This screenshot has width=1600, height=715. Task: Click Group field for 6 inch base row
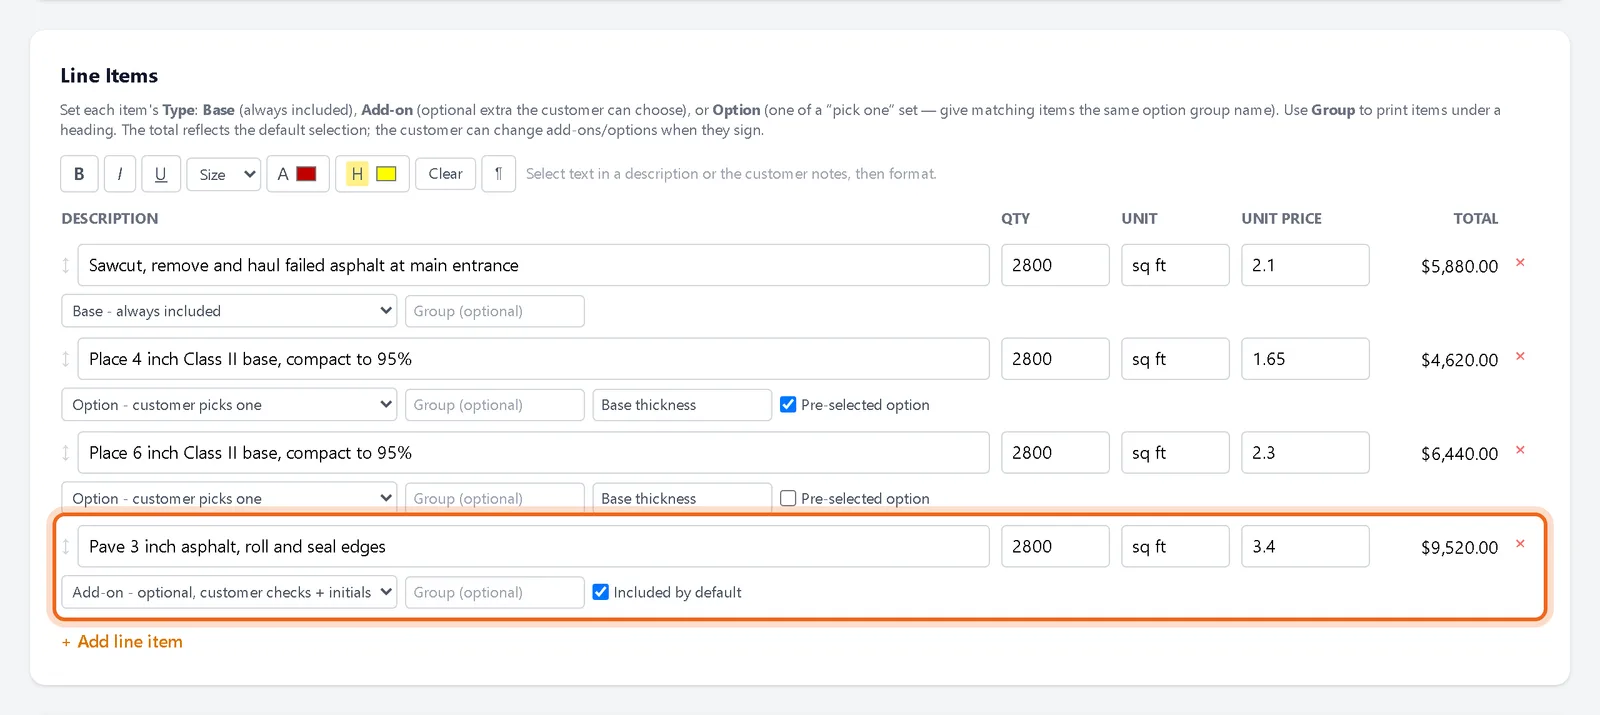pos(495,498)
